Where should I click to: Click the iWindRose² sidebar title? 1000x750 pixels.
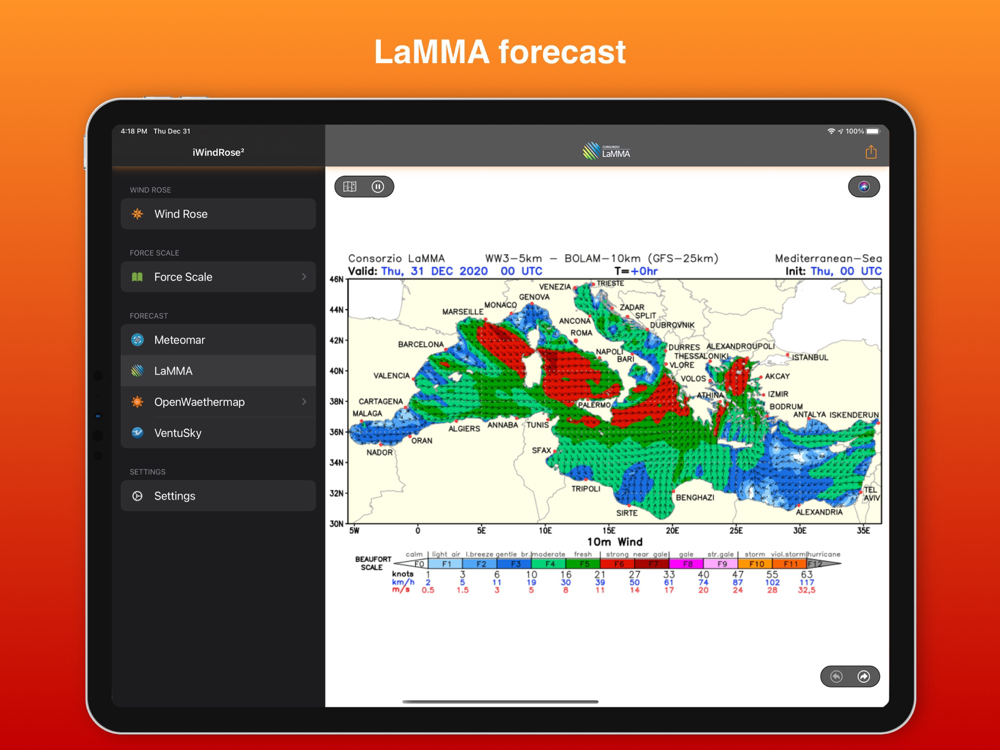(218, 152)
